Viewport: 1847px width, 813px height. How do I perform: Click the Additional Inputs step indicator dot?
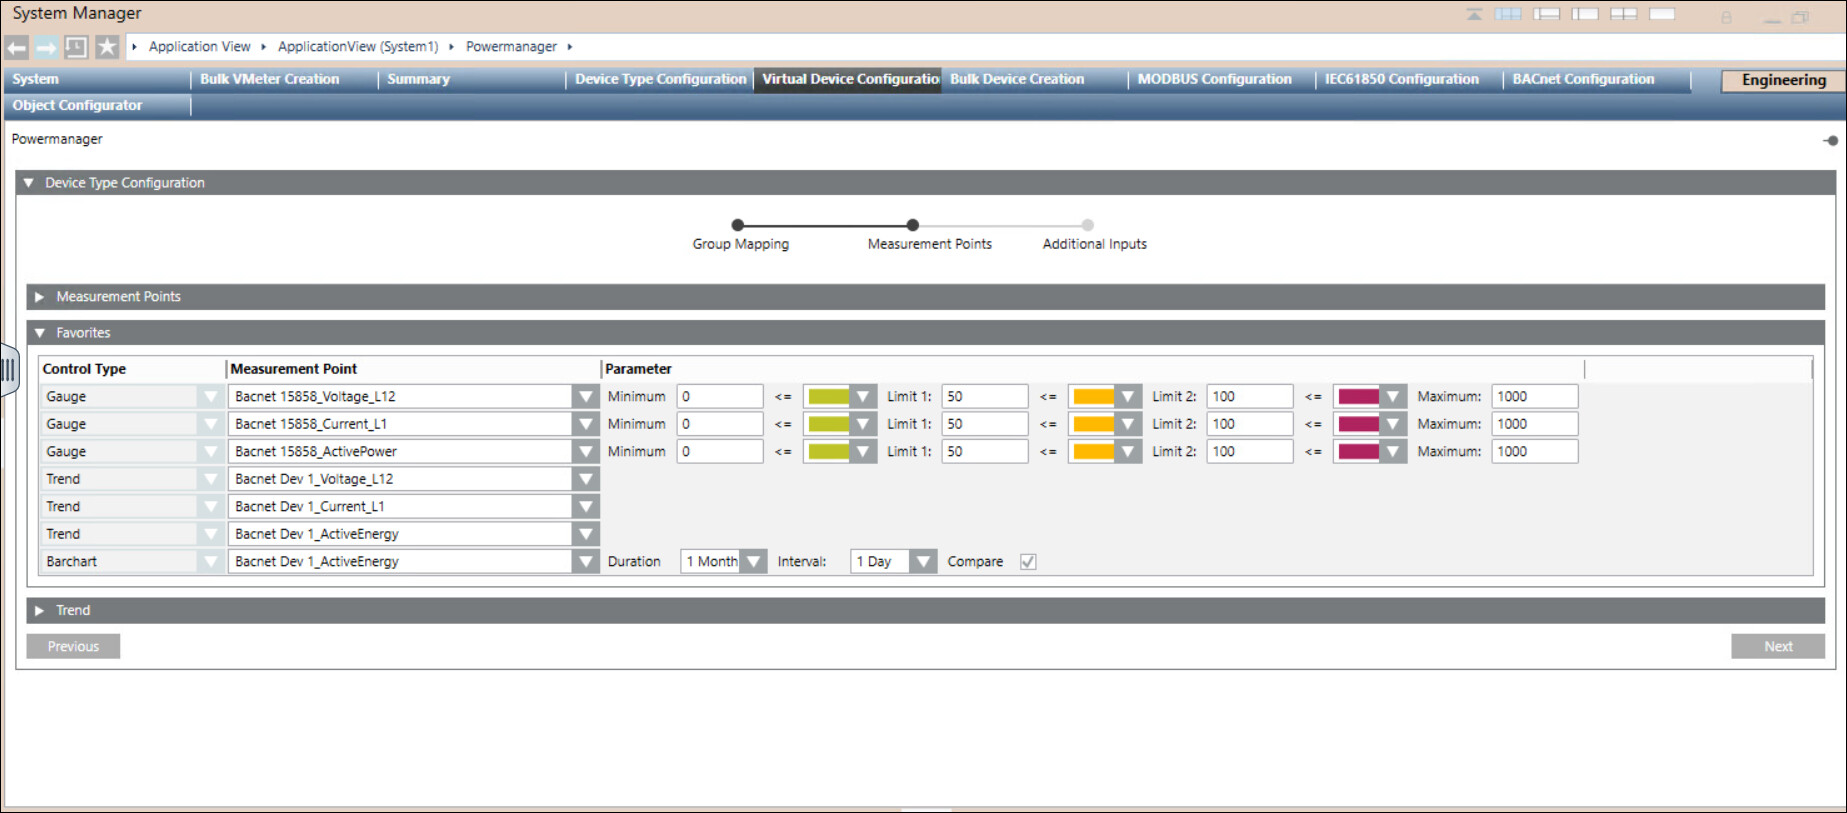(x=1087, y=225)
